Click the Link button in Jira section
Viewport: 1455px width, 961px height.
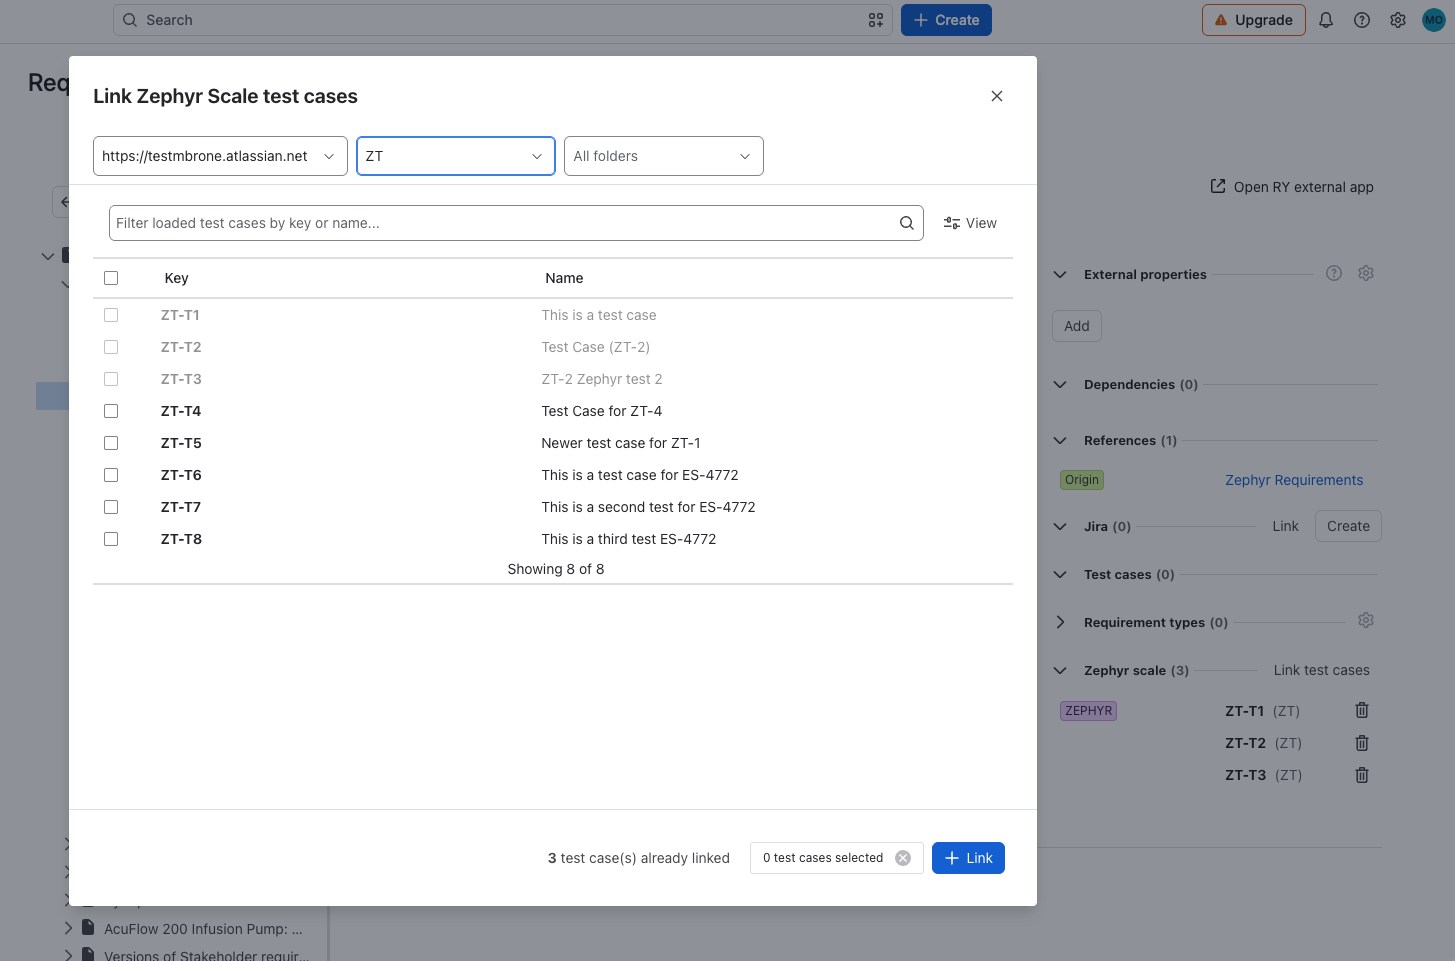pyautogui.click(x=1285, y=526)
